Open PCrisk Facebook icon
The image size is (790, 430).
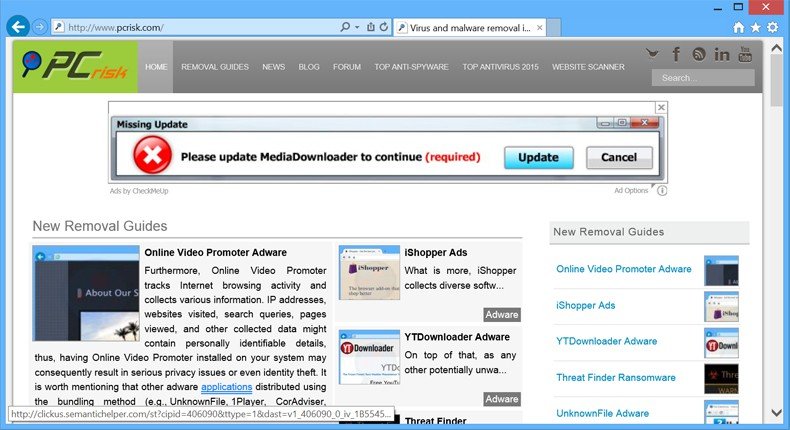click(676, 54)
